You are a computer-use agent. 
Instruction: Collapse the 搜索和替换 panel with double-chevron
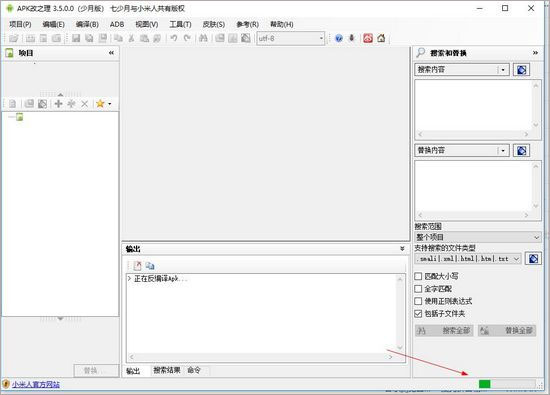[535, 53]
